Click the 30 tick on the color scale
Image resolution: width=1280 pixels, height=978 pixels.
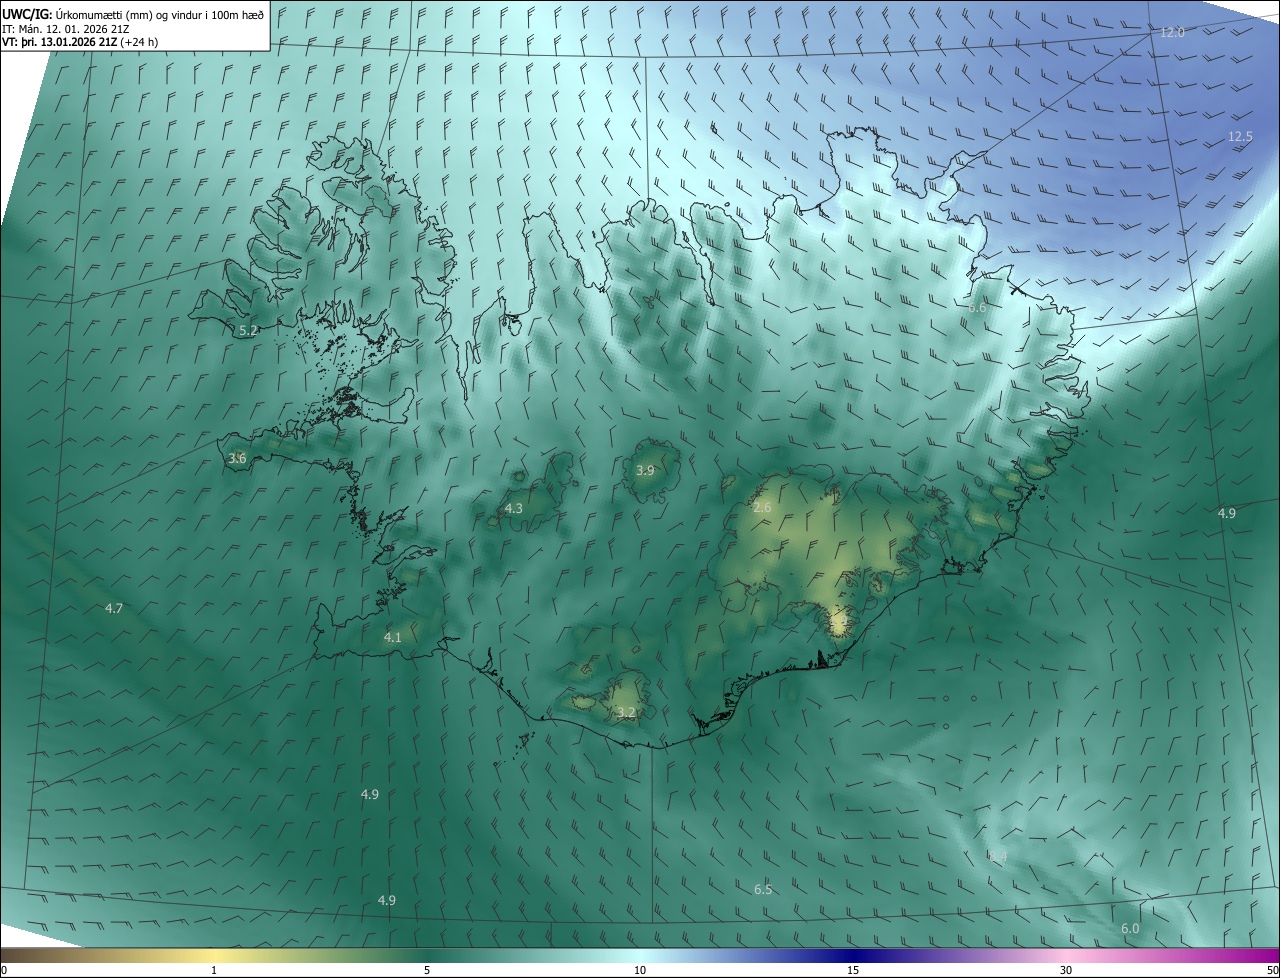pyautogui.click(x=1066, y=970)
